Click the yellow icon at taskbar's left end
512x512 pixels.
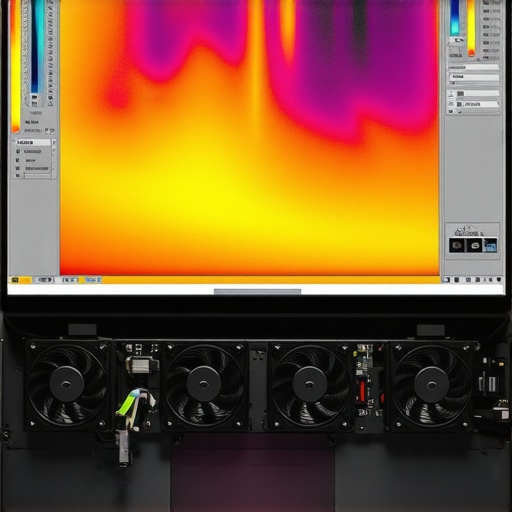pyautogui.click(x=15, y=280)
